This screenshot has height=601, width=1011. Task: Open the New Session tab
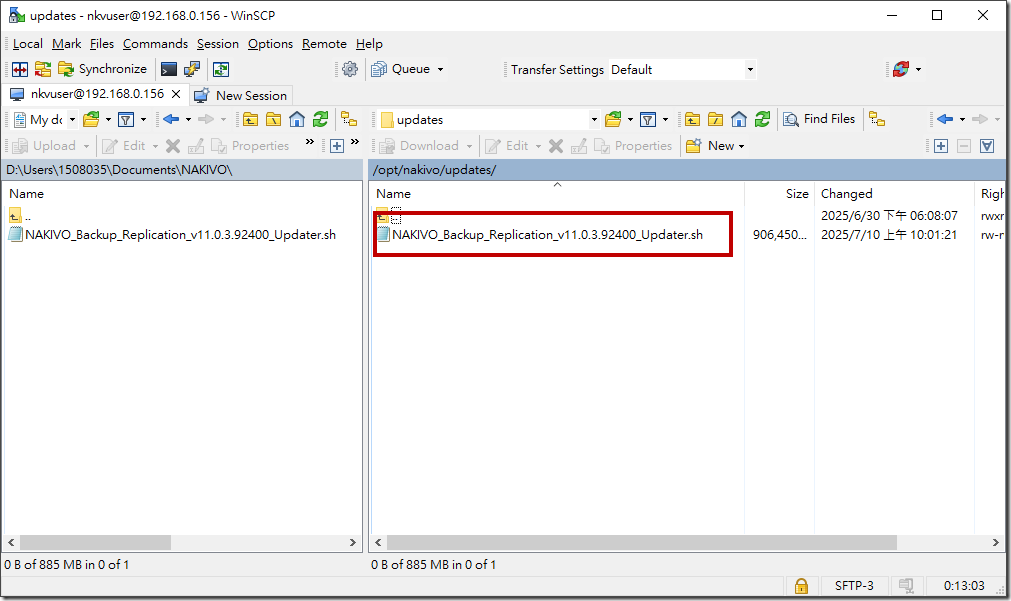click(241, 95)
